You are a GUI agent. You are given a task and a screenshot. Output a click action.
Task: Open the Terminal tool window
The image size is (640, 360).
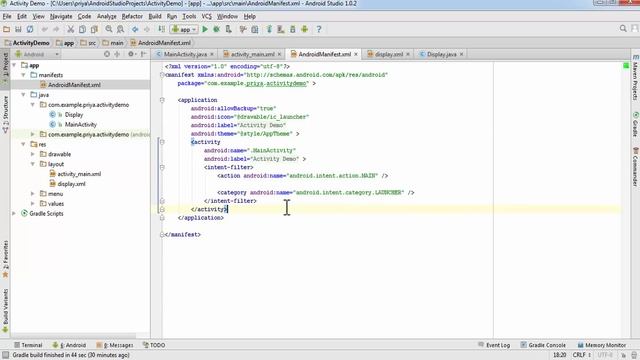coord(28,345)
